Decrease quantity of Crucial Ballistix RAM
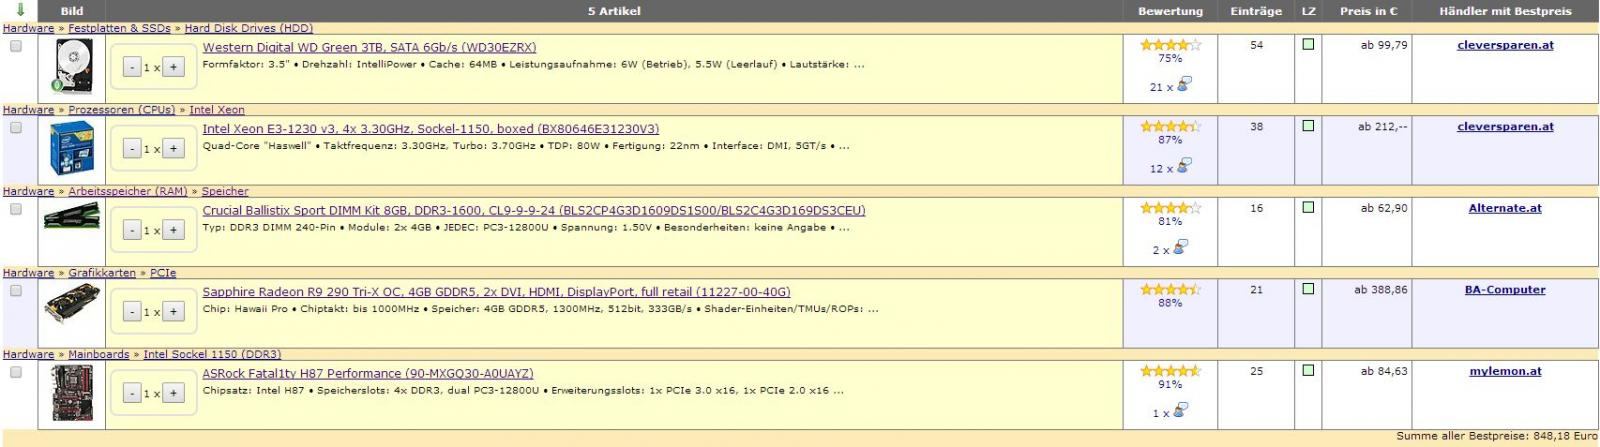Viewport: 1600px width, 447px height. point(132,230)
